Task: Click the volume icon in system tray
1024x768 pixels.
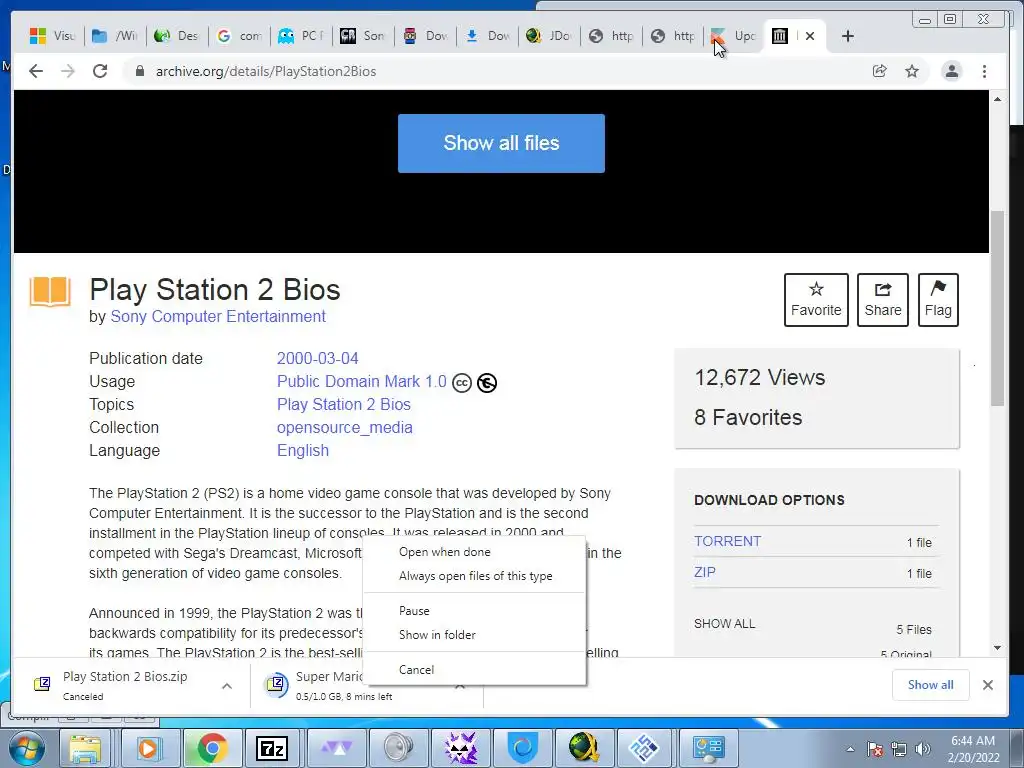Action: [x=922, y=749]
